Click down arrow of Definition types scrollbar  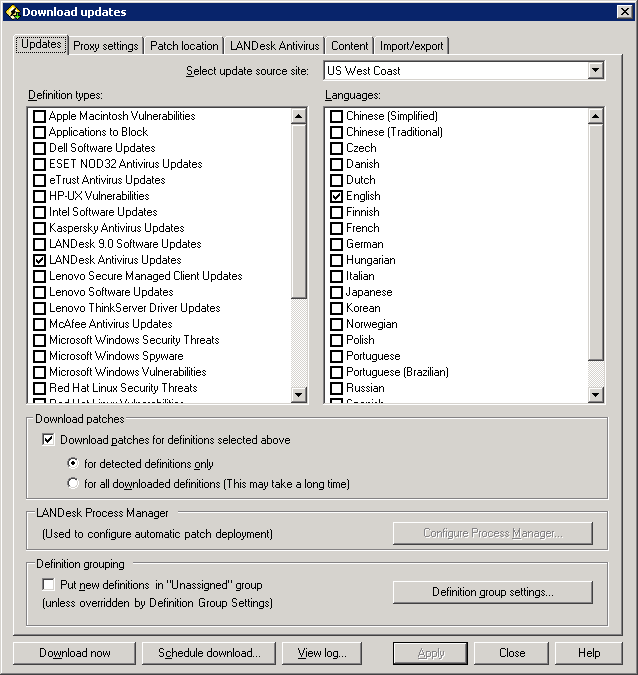pyautogui.click(x=298, y=394)
